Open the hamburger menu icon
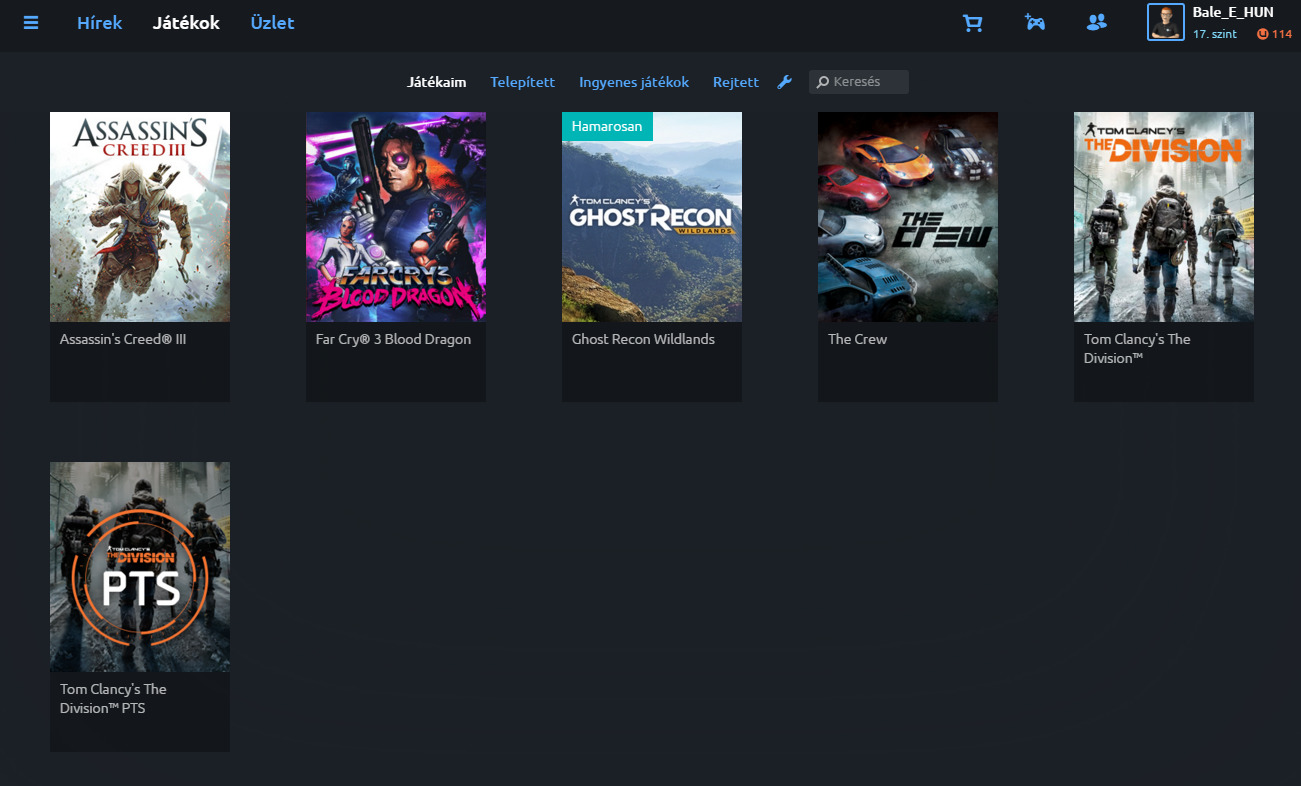The height and width of the screenshot is (786, 1301). pyautogui.click(x=31, y=22)
